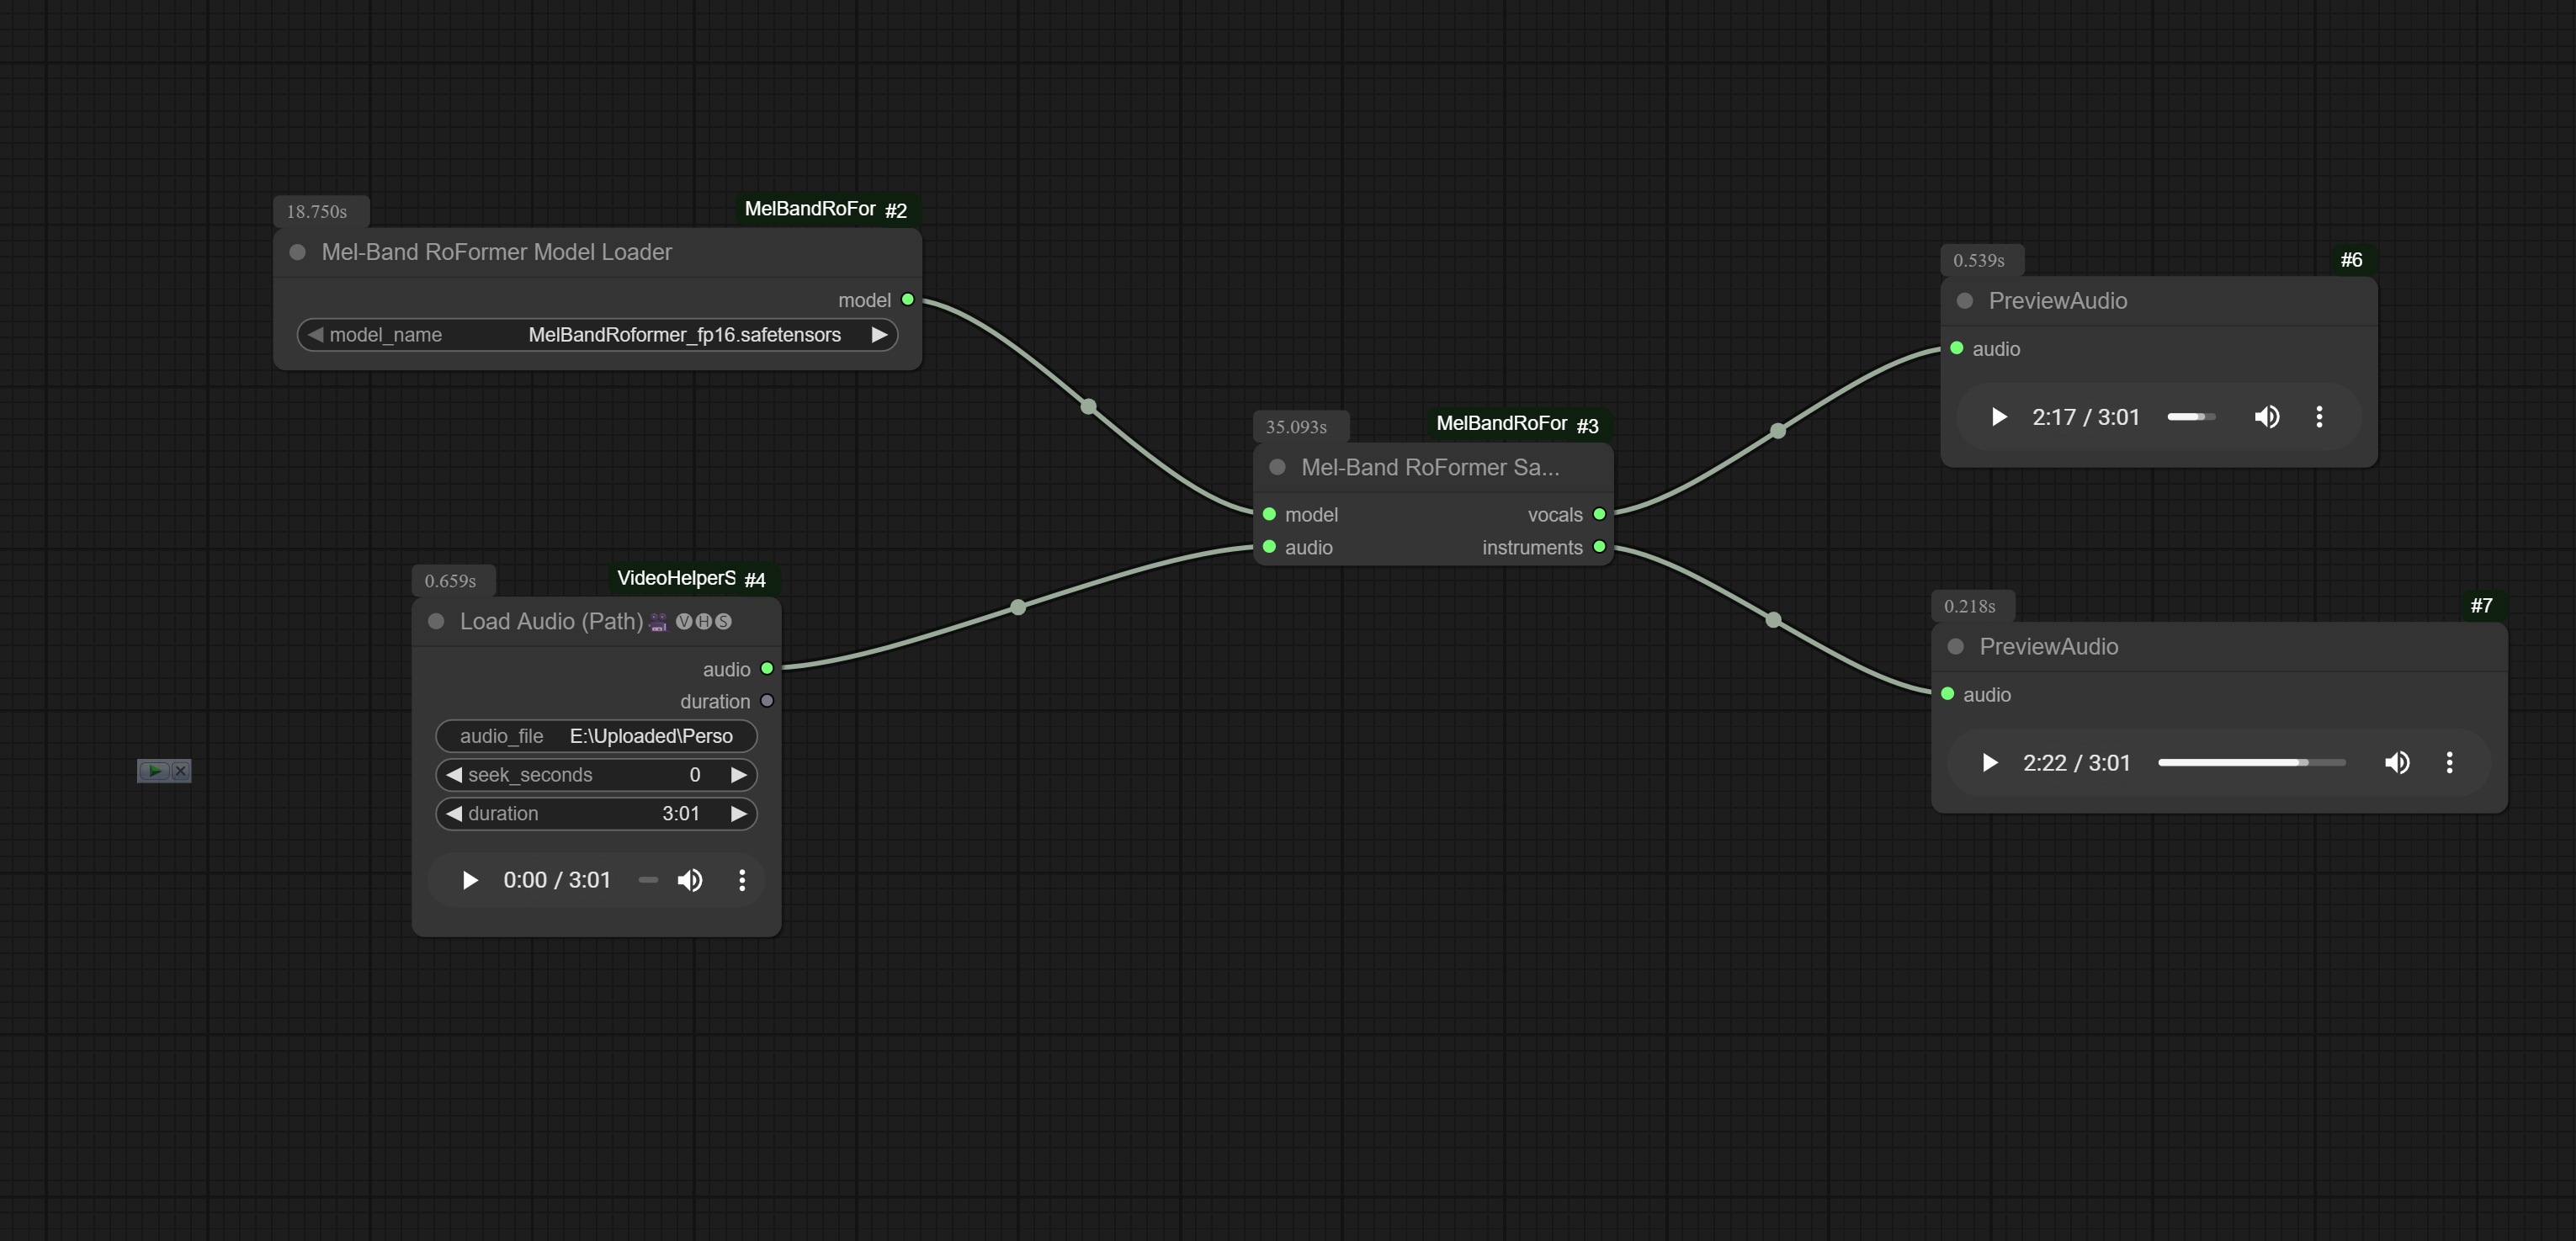This screenshot has height=1241, width=2576.
Task: Open more options in Load Audio player
Action: [741, 880]
